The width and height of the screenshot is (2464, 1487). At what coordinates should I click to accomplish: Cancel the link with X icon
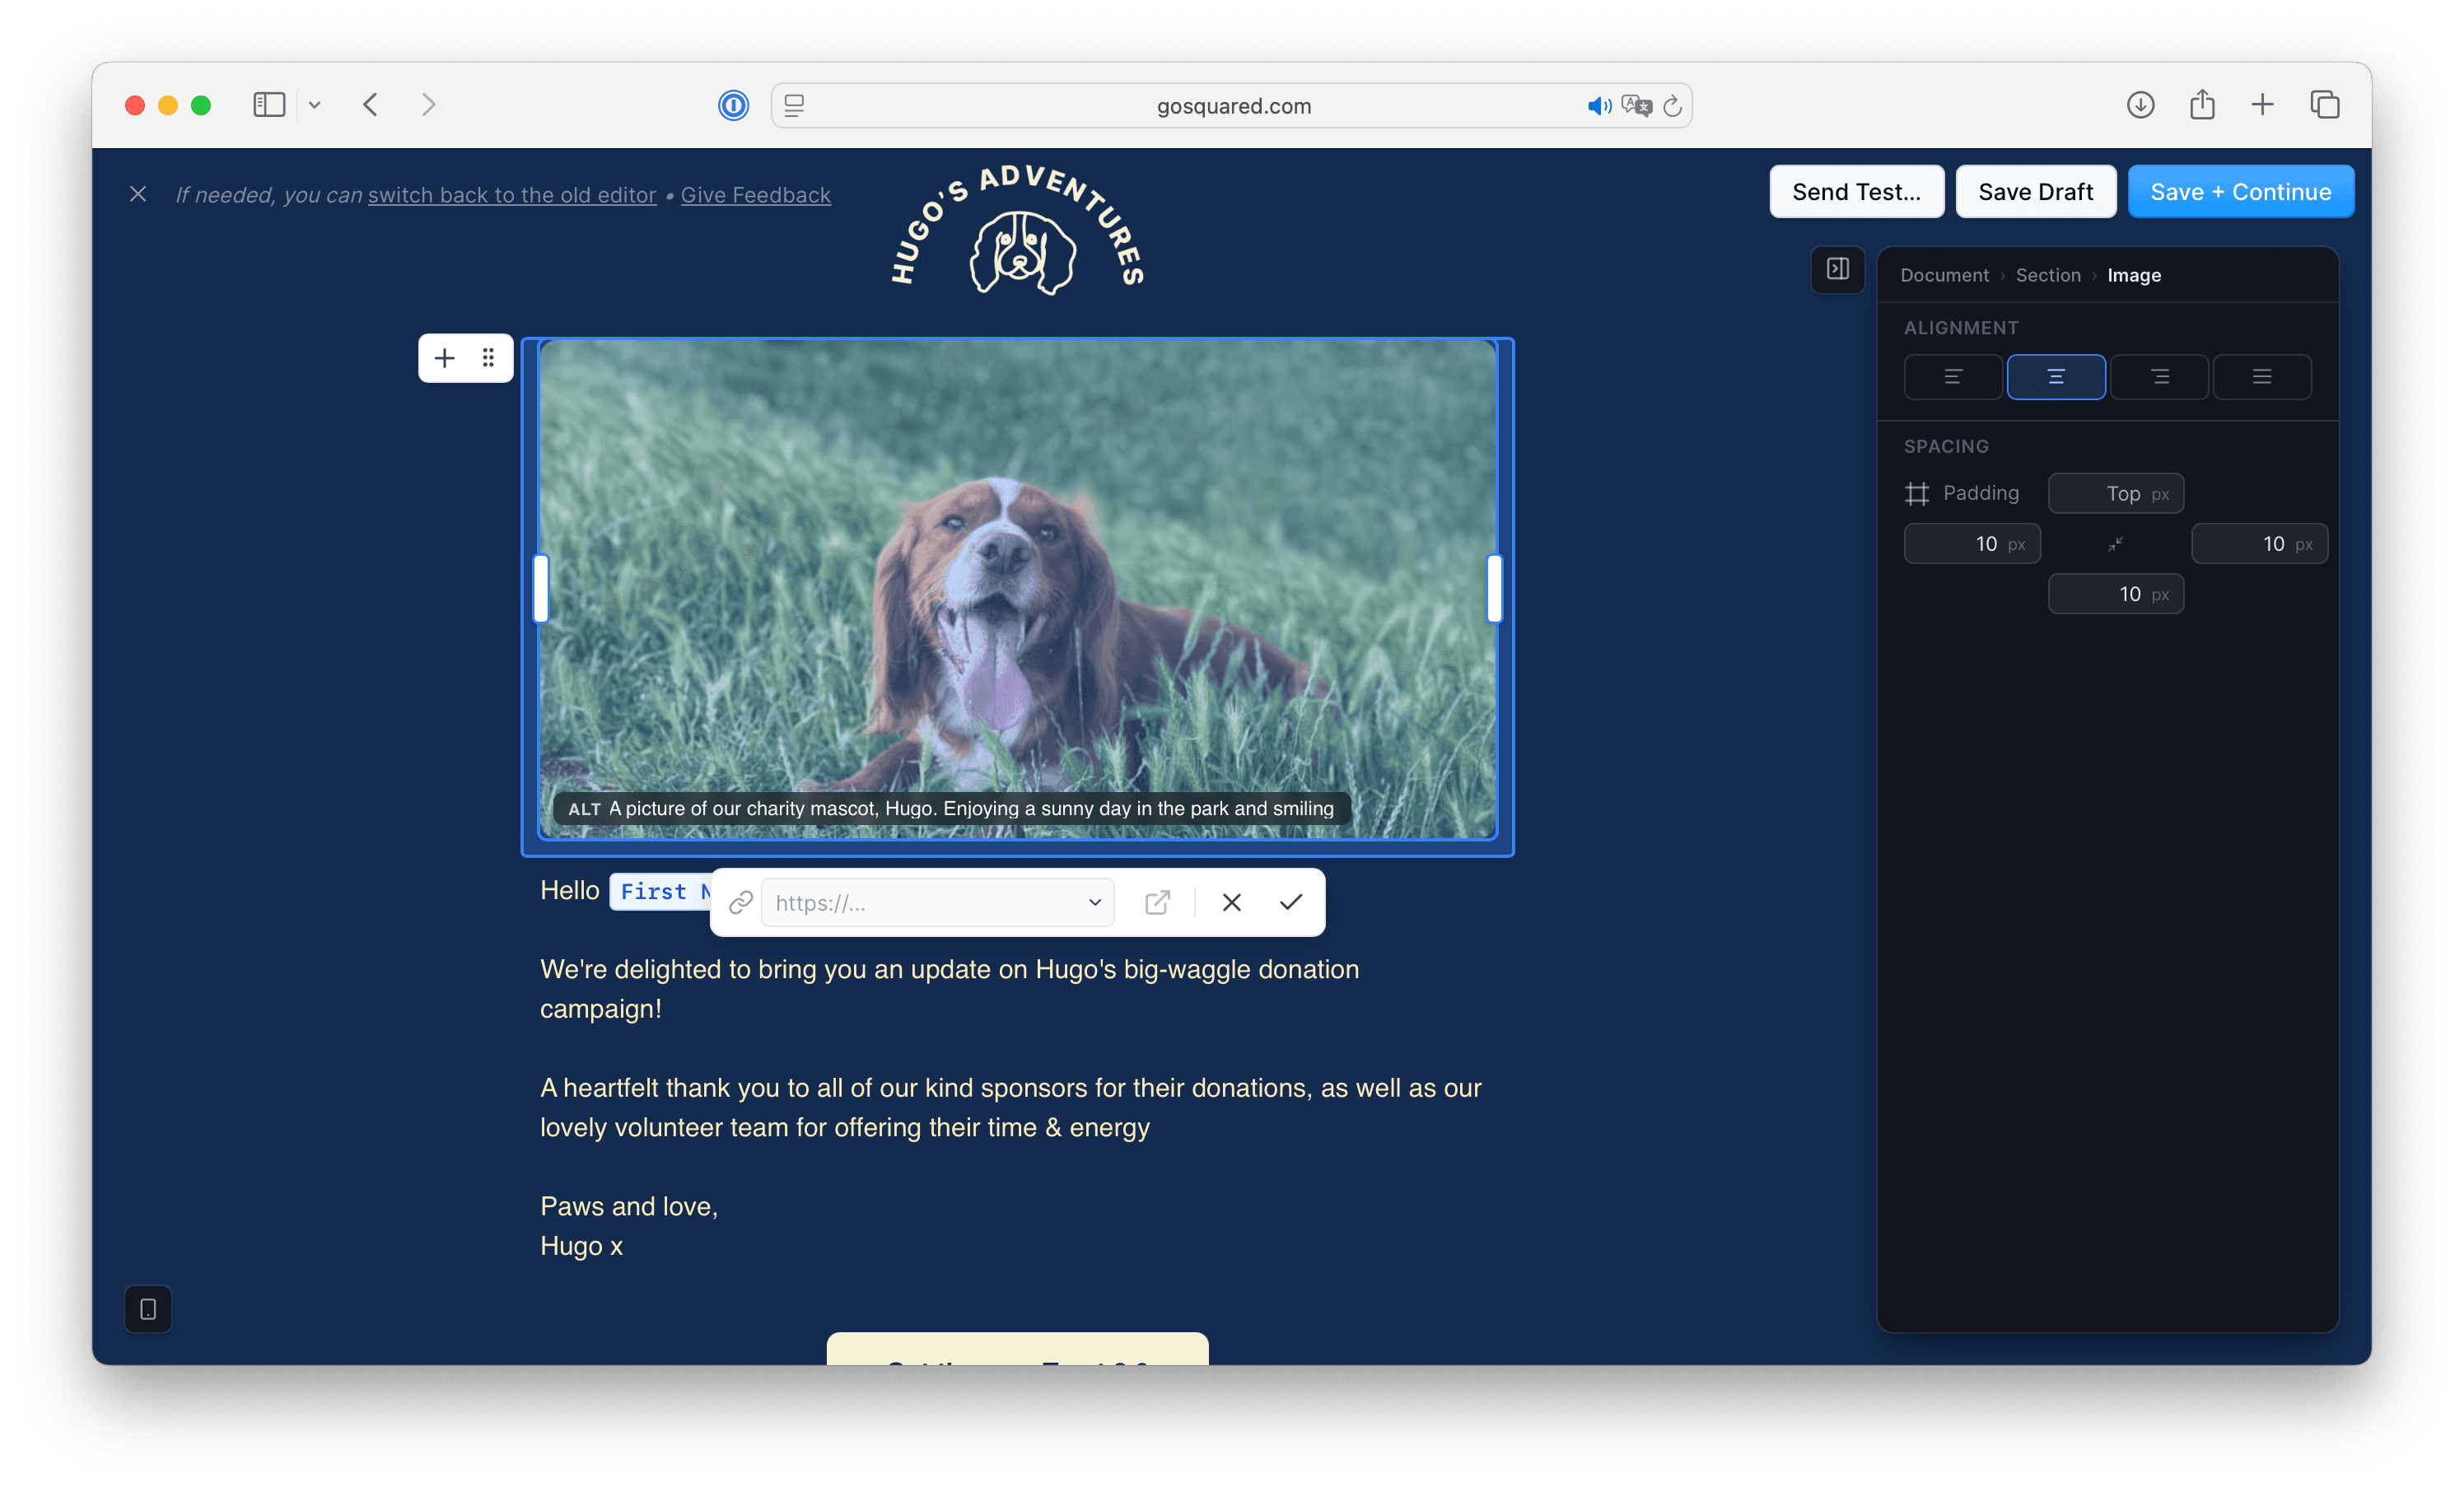point(1231,902)
